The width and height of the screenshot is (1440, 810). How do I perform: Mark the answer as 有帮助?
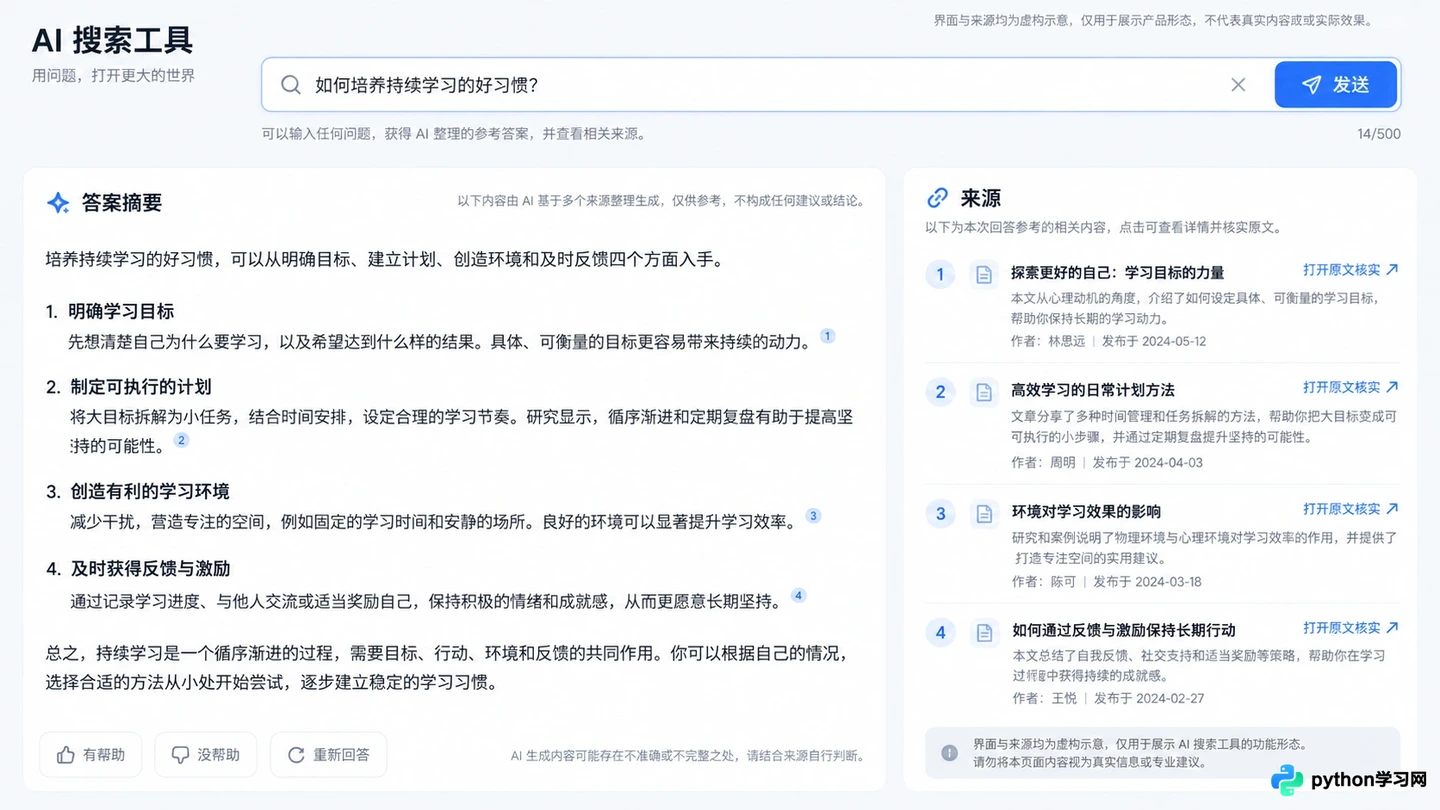pos(91,755)
